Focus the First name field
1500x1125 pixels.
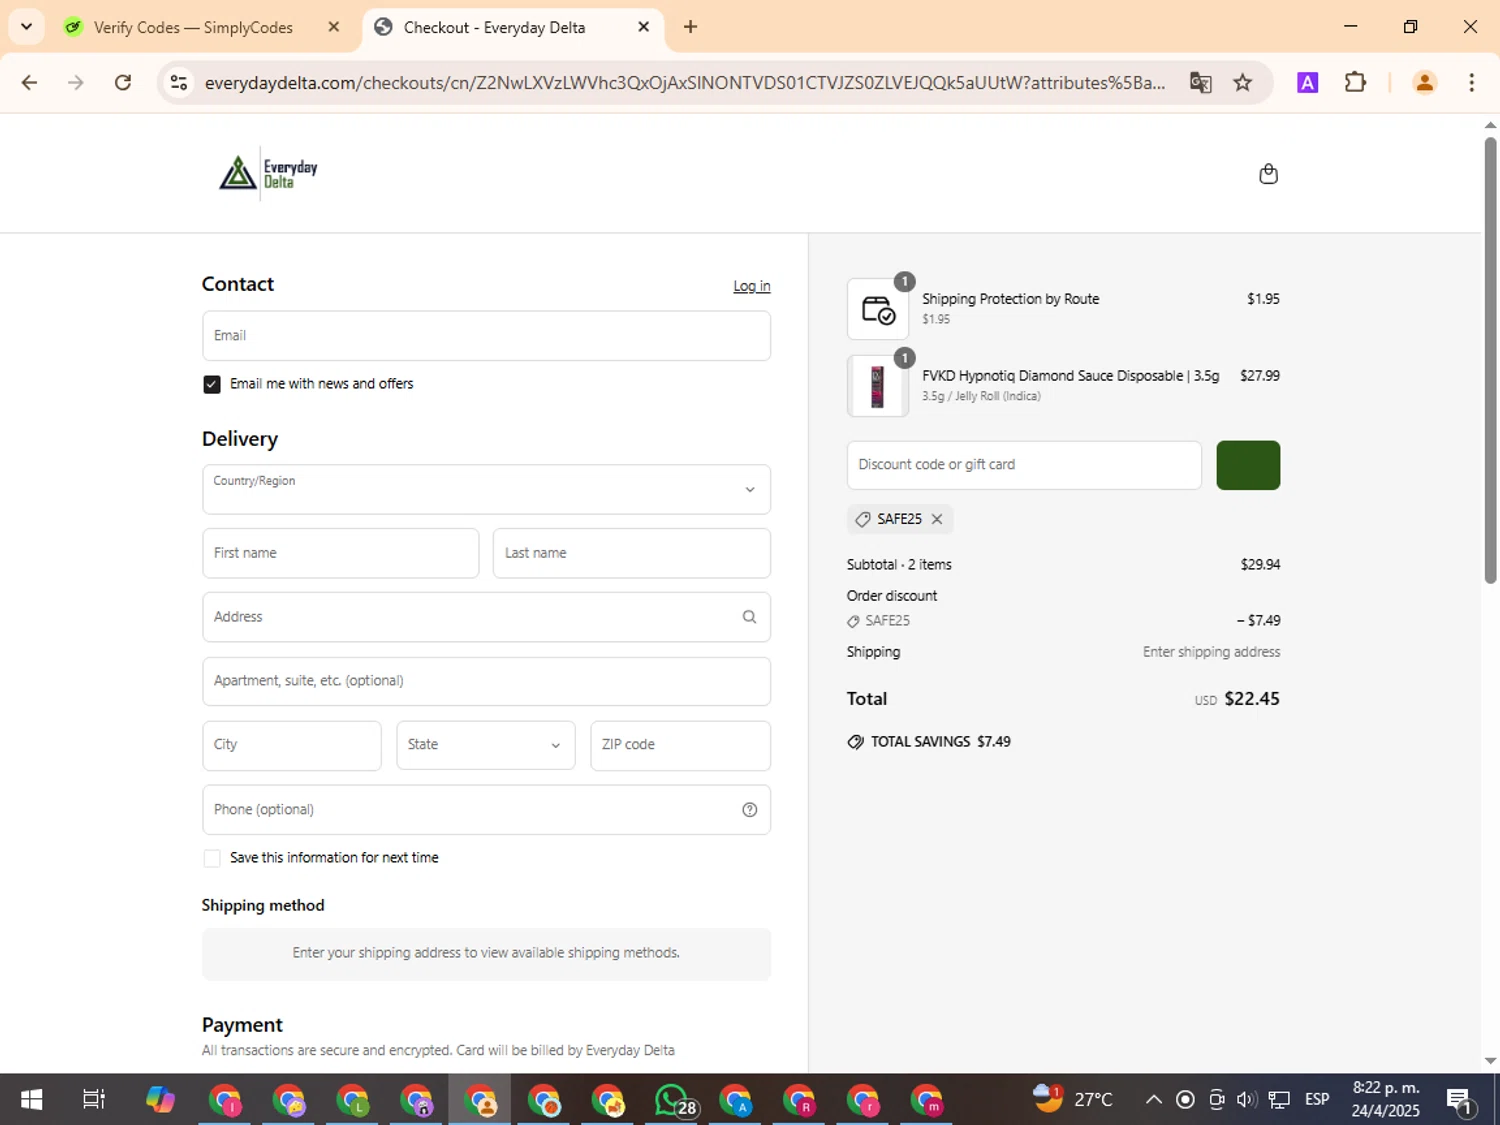point(341,553)
